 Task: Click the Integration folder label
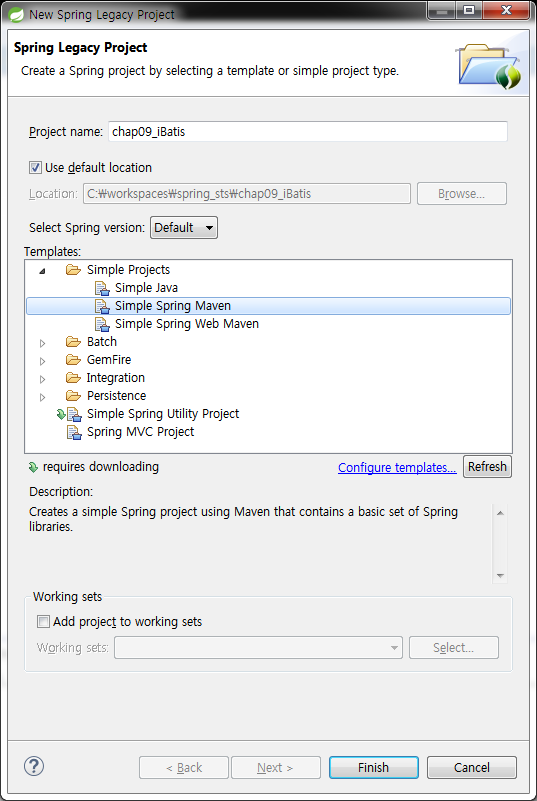(x=115, y=378)
